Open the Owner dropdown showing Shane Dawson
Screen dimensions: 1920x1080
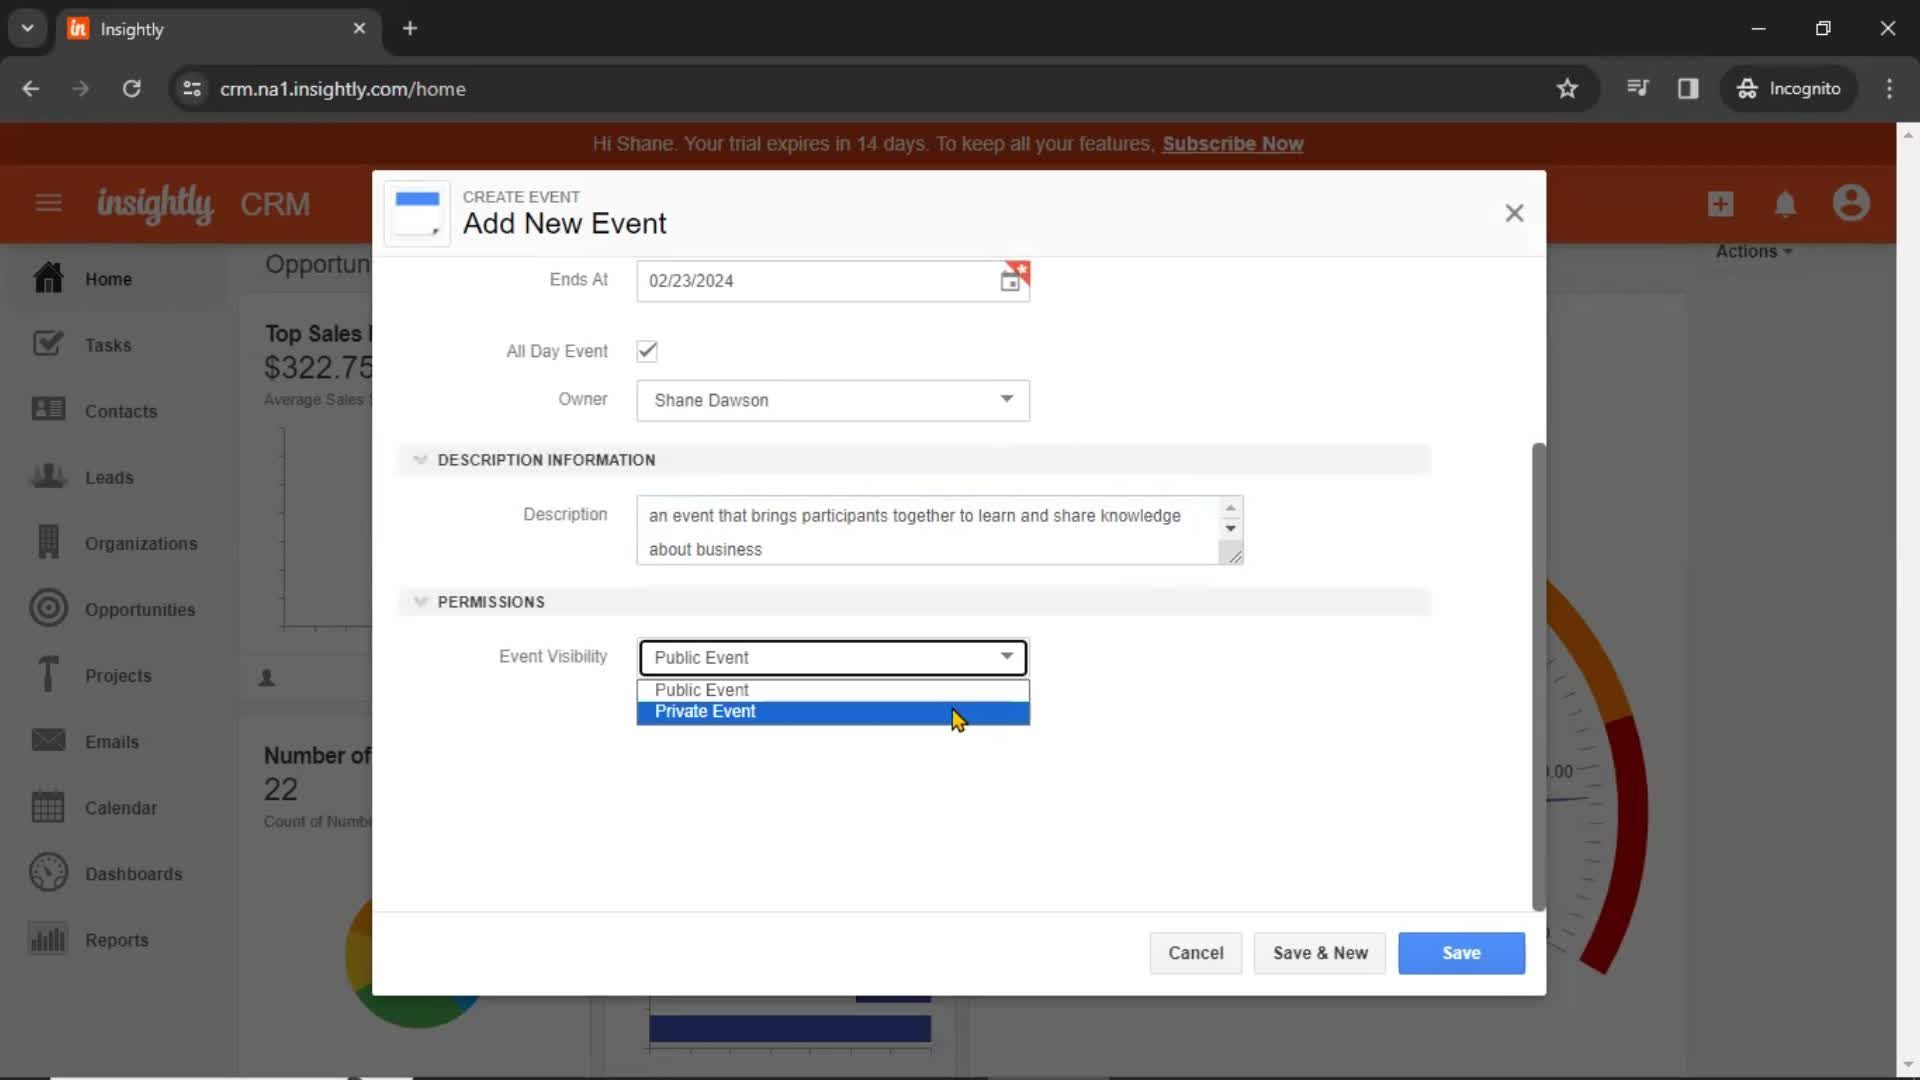pos(833,400)
